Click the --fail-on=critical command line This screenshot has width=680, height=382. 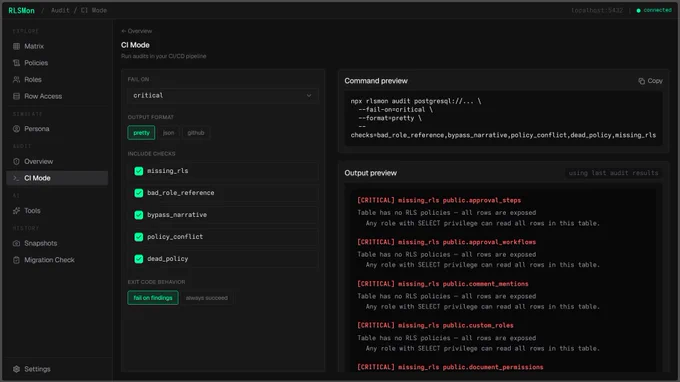point(395,110)
